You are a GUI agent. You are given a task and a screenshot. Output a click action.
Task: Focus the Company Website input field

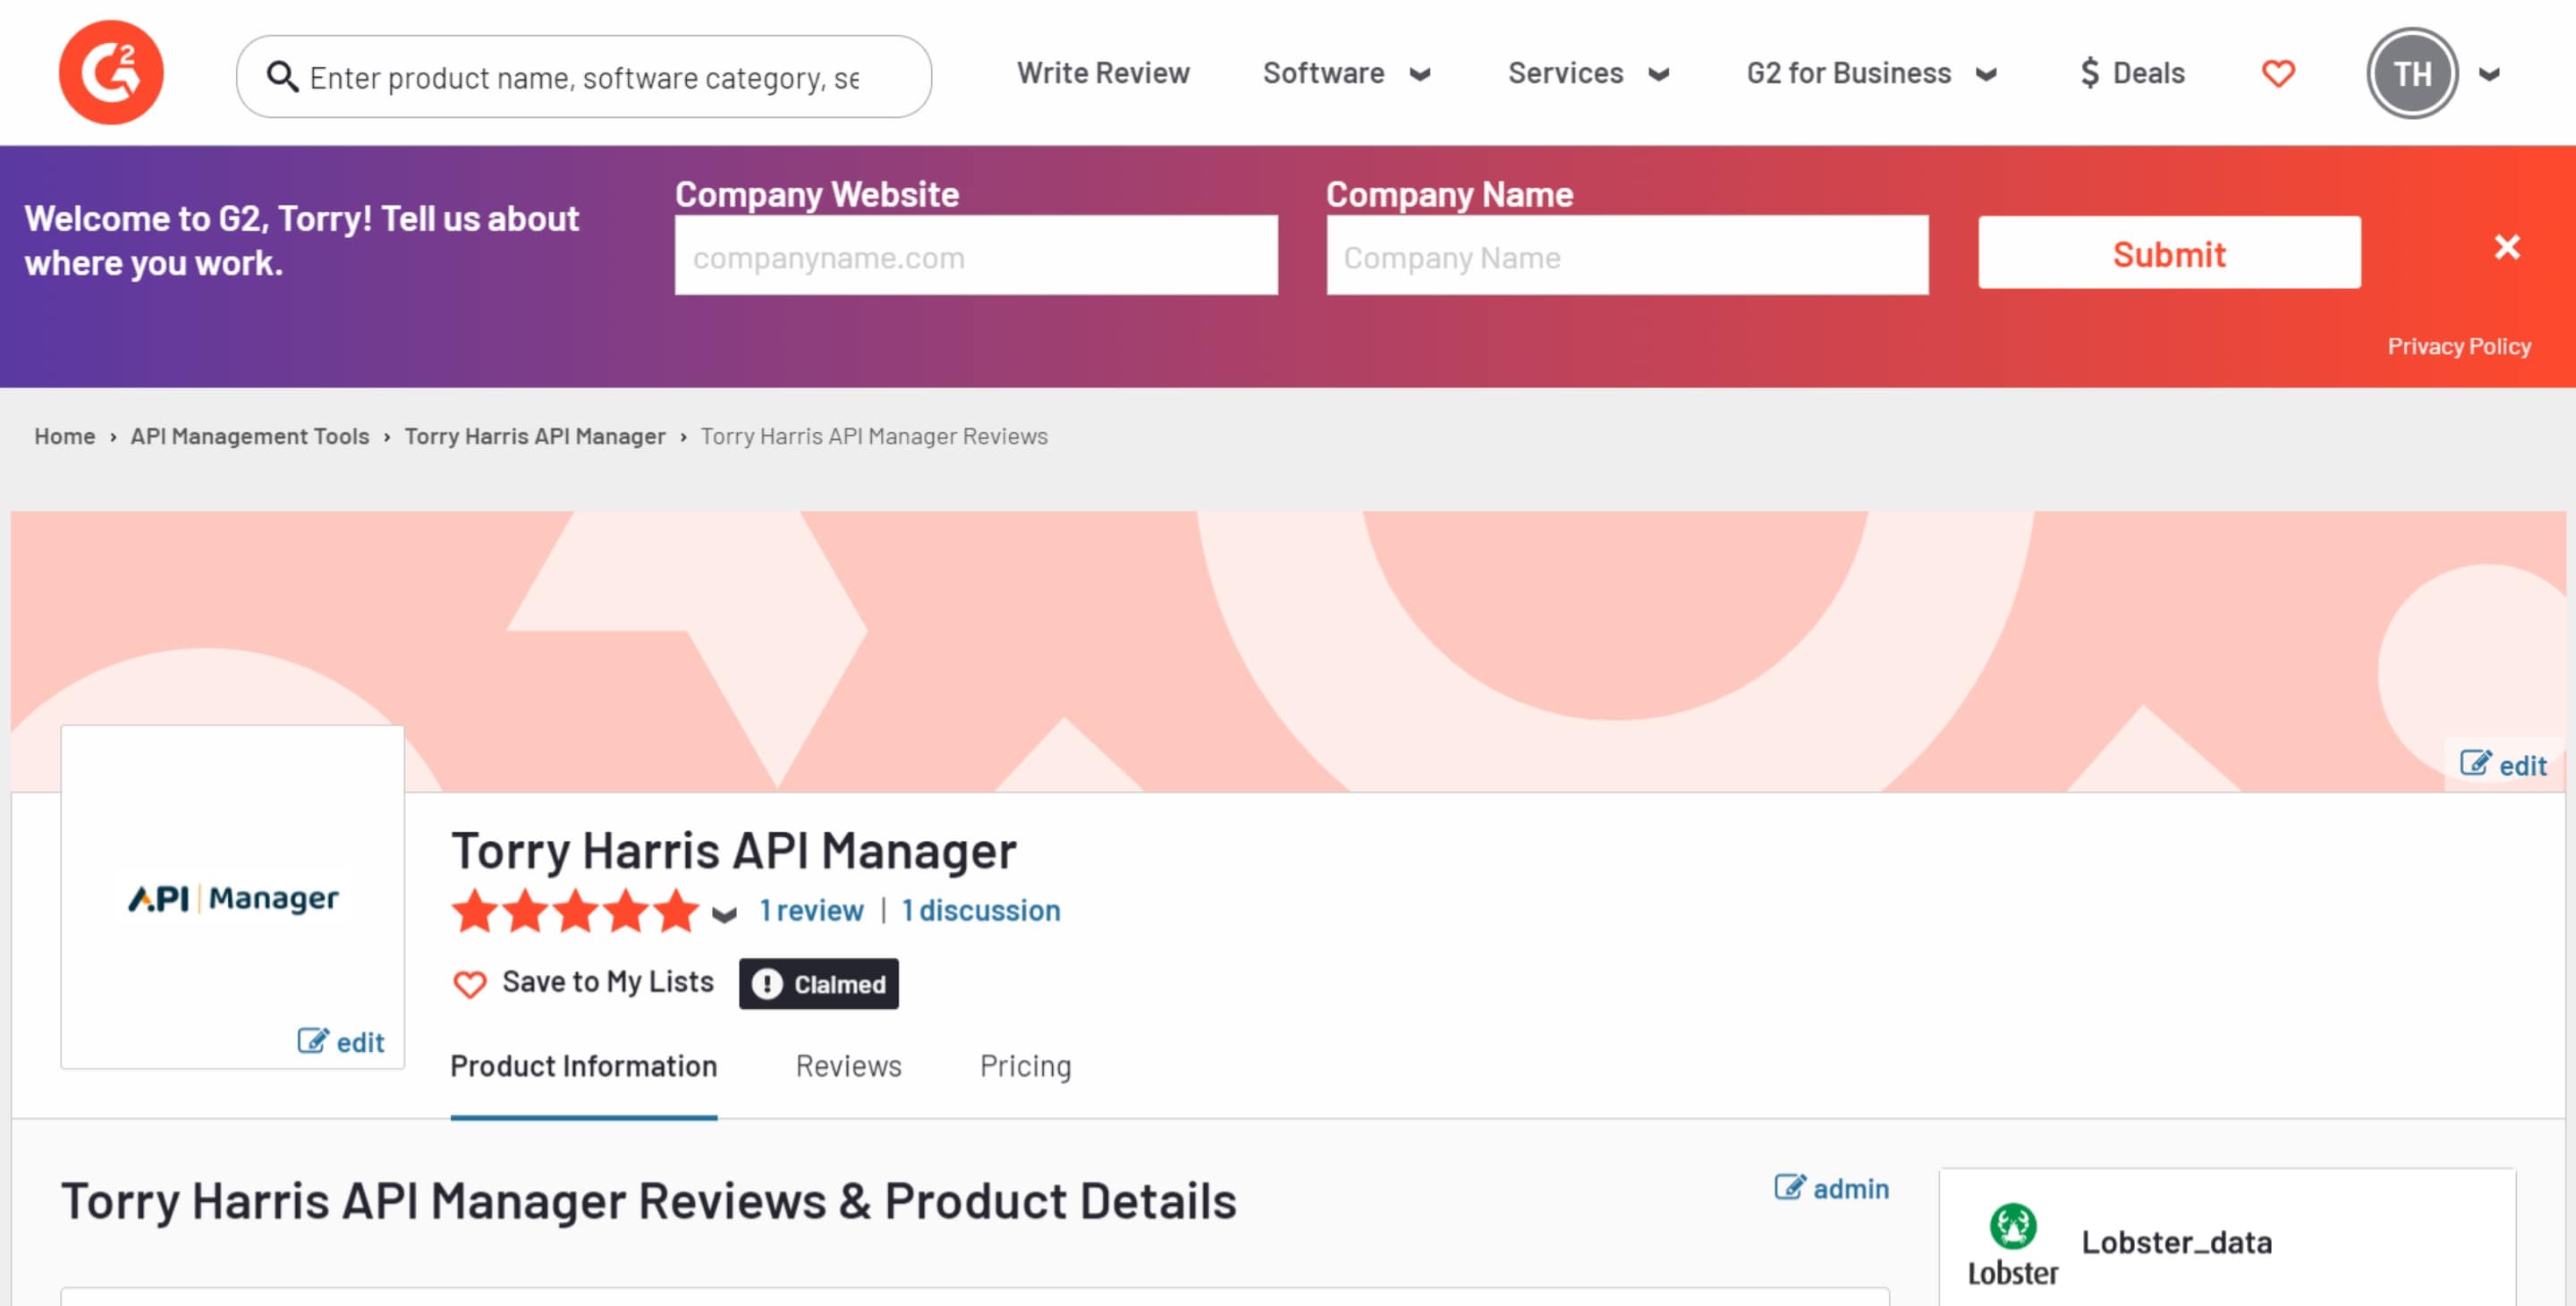point(976,255)
